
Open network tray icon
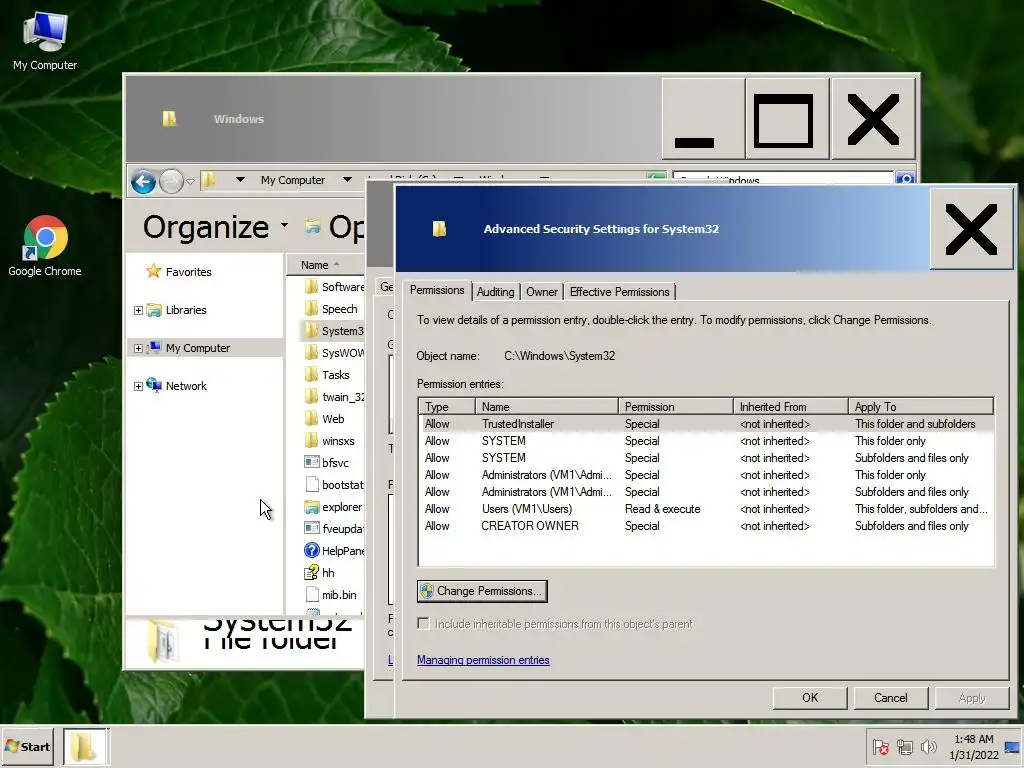click(905, 746)
